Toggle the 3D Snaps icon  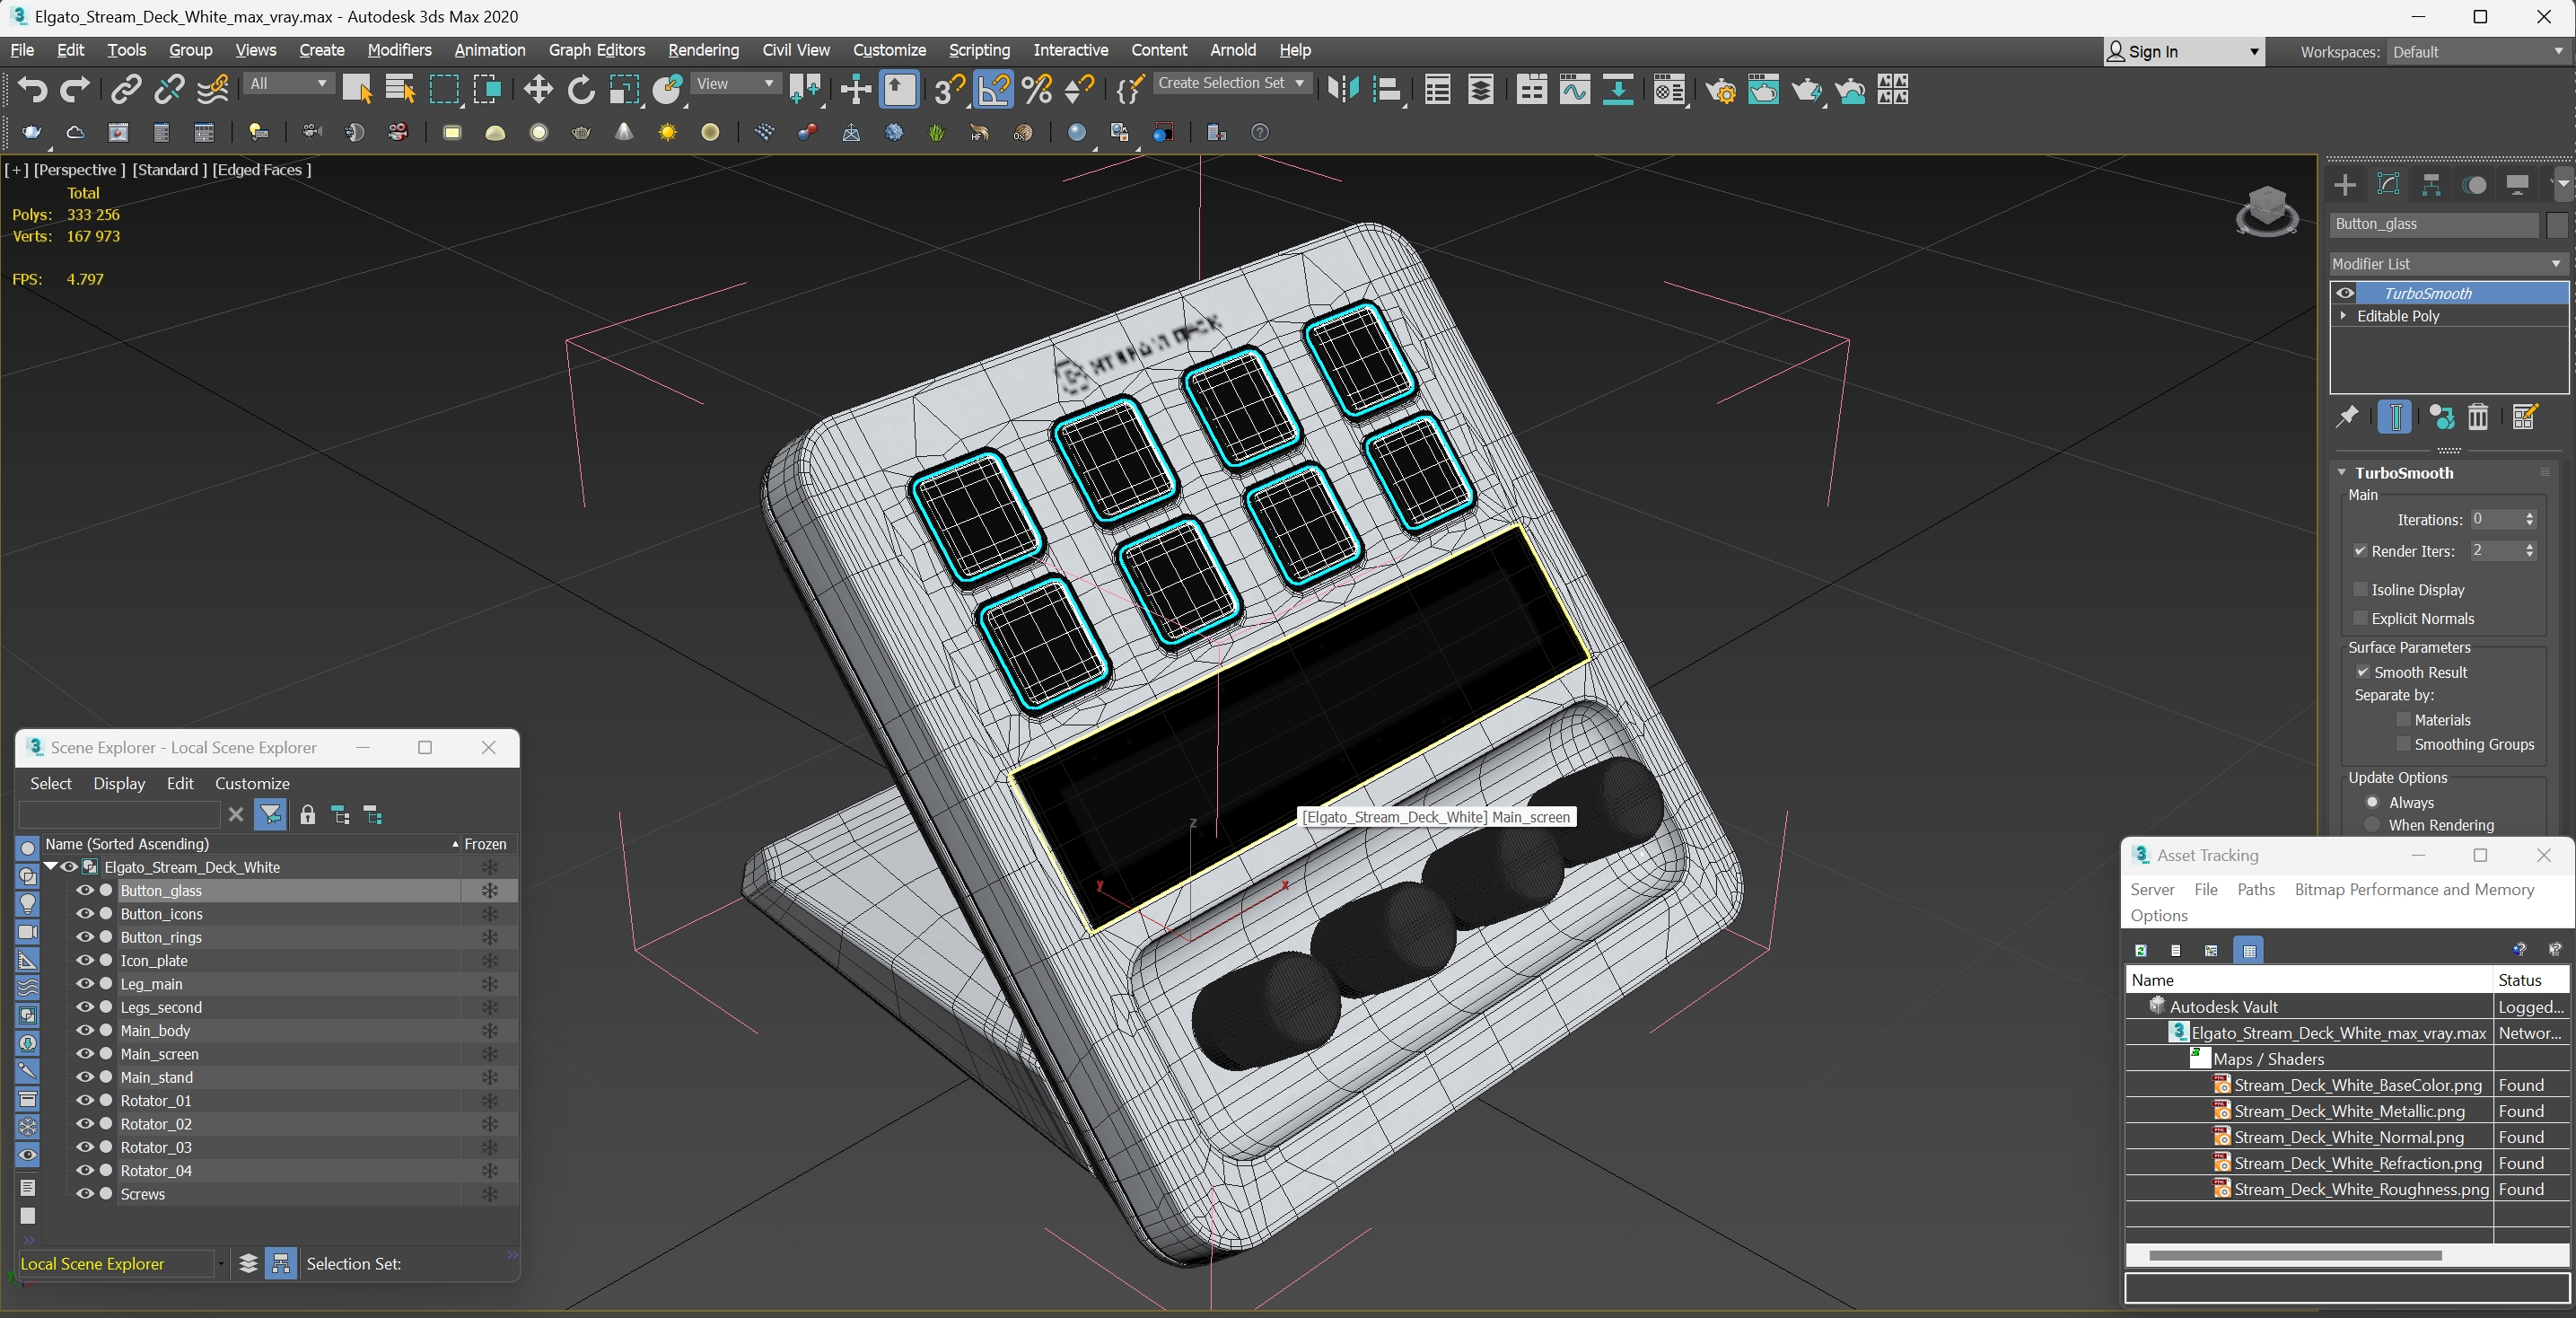tap(949, 90)
